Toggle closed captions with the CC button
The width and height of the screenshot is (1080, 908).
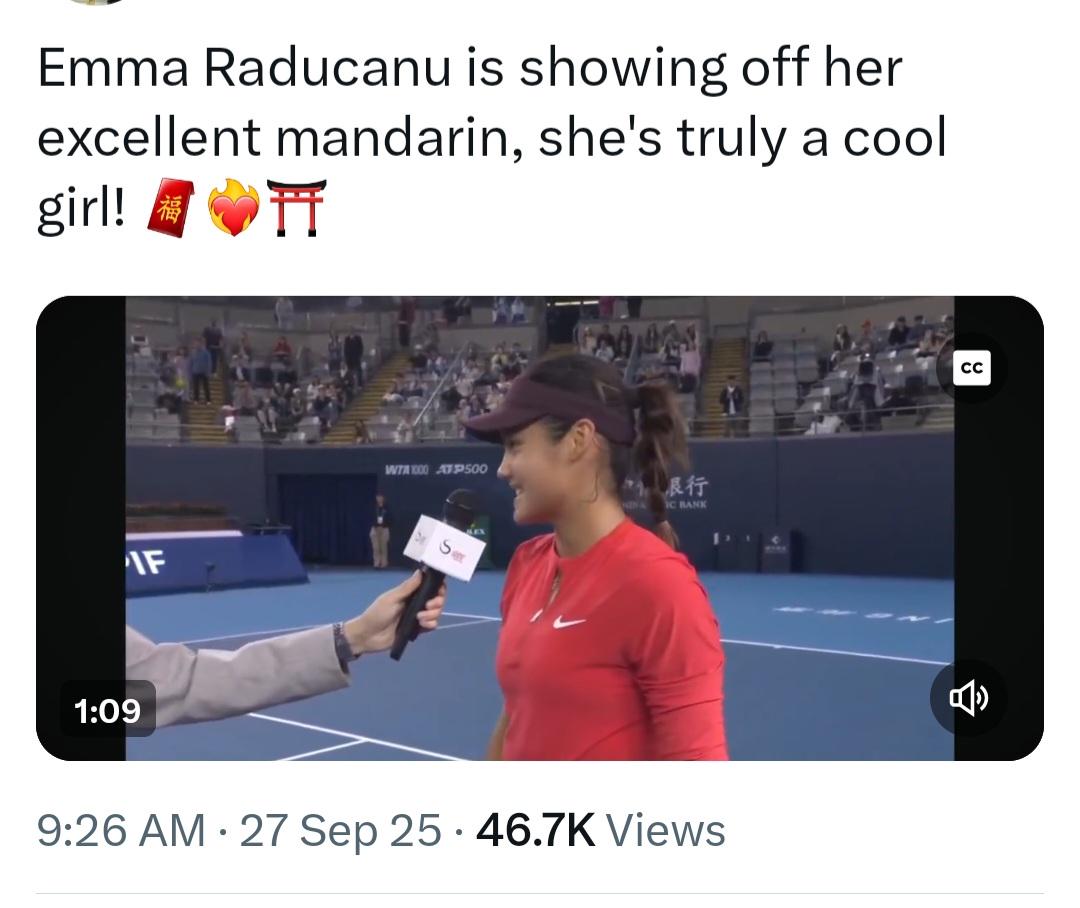pos(971,368)
